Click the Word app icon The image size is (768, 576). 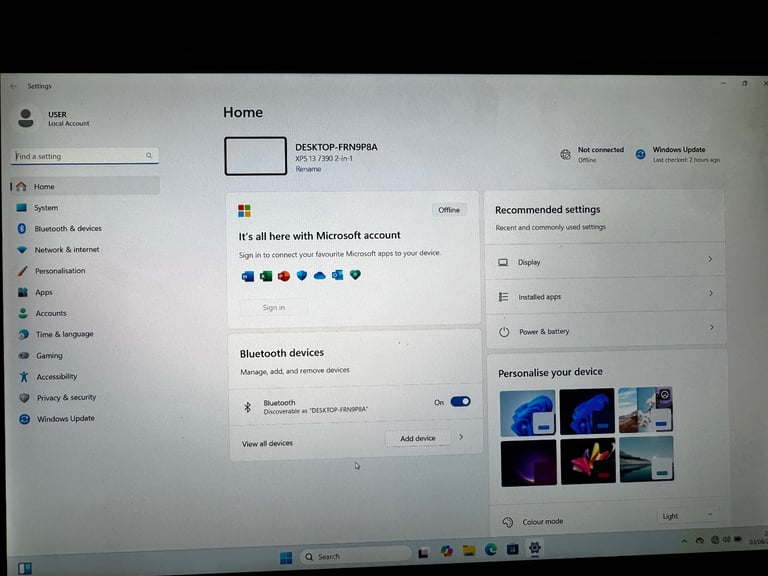pyautogui.click(x=248, y=276)
